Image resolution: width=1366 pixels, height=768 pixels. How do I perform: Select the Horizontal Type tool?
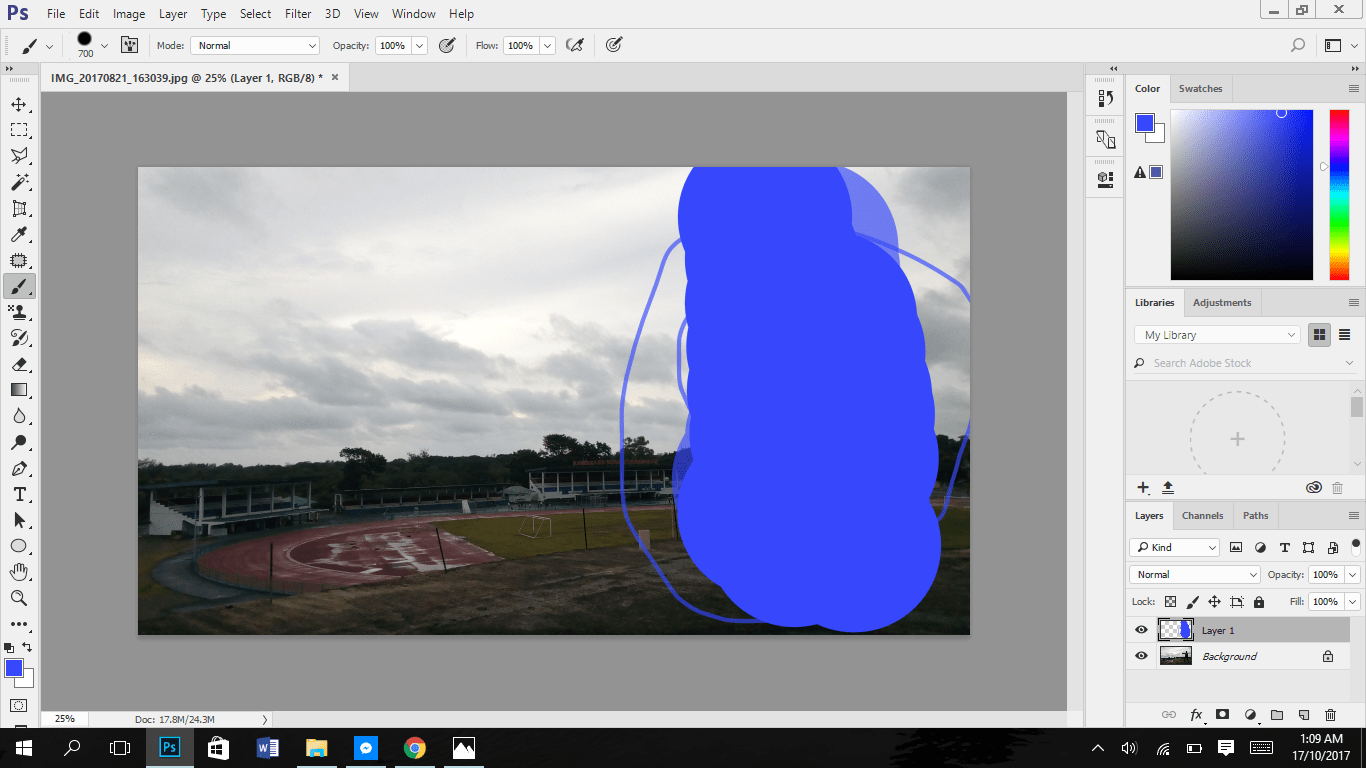(20, 494)
